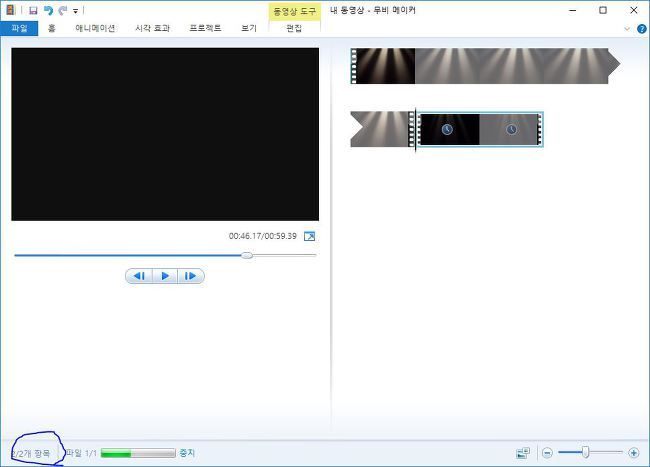Close the Movie Maker window
Screen dimensions: 650x467
click(x=634, y=10)
